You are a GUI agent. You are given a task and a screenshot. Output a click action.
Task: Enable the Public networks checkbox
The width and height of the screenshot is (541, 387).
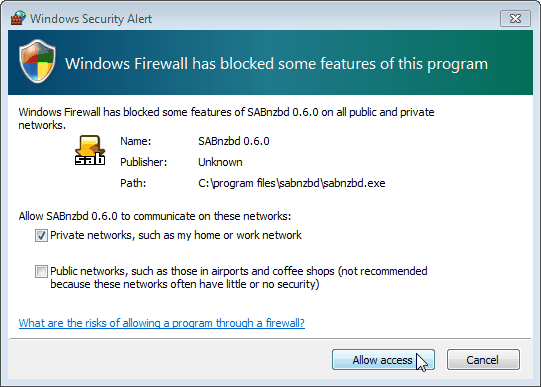click(41, 271)
